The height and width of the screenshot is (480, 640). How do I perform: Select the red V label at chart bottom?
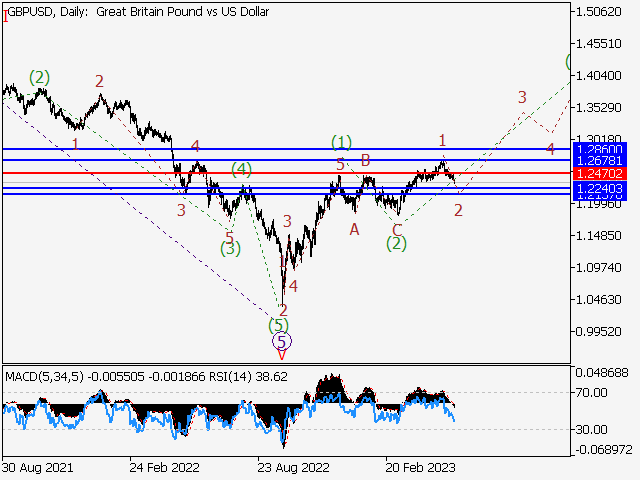tap(282, 354)
